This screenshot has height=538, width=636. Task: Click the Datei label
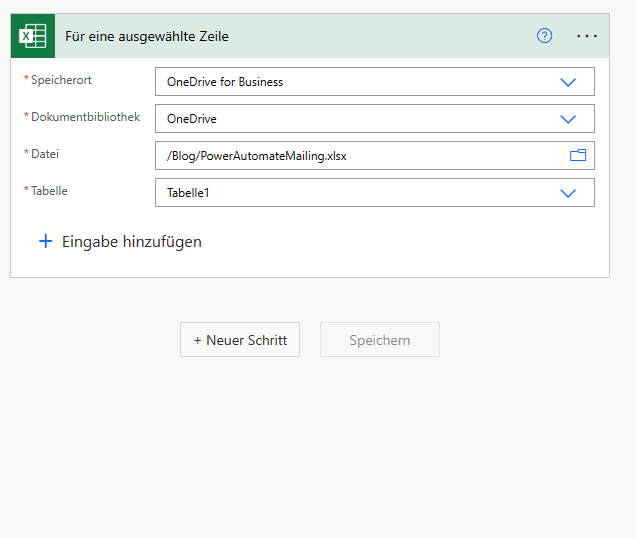(45, 154)
